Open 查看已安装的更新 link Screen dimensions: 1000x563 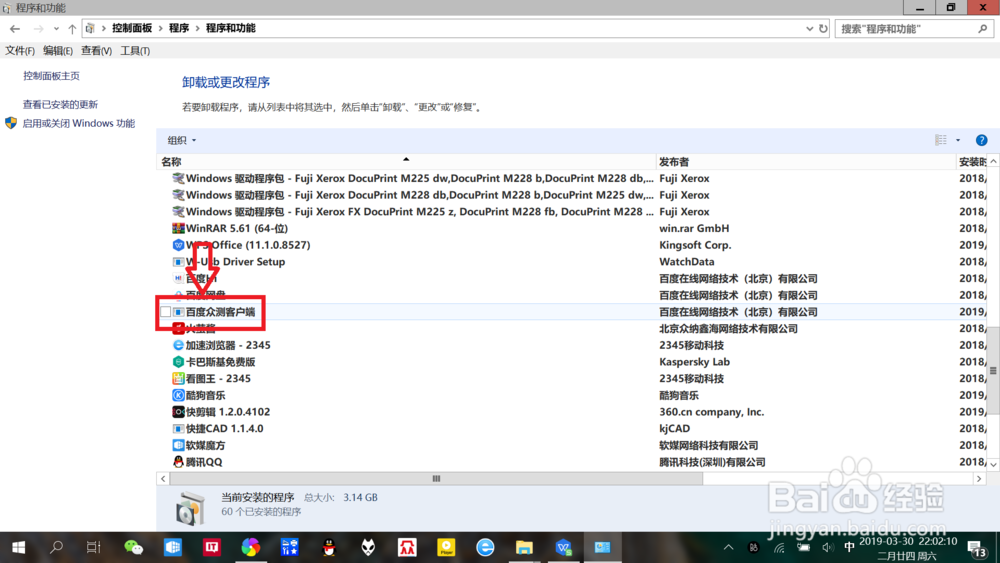[x=61, y=105]
